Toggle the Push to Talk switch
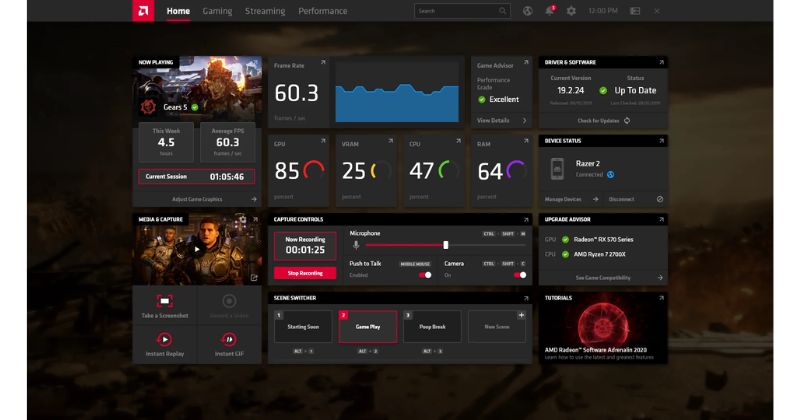This screenshot has height=420, width=800. click(425, 275)
